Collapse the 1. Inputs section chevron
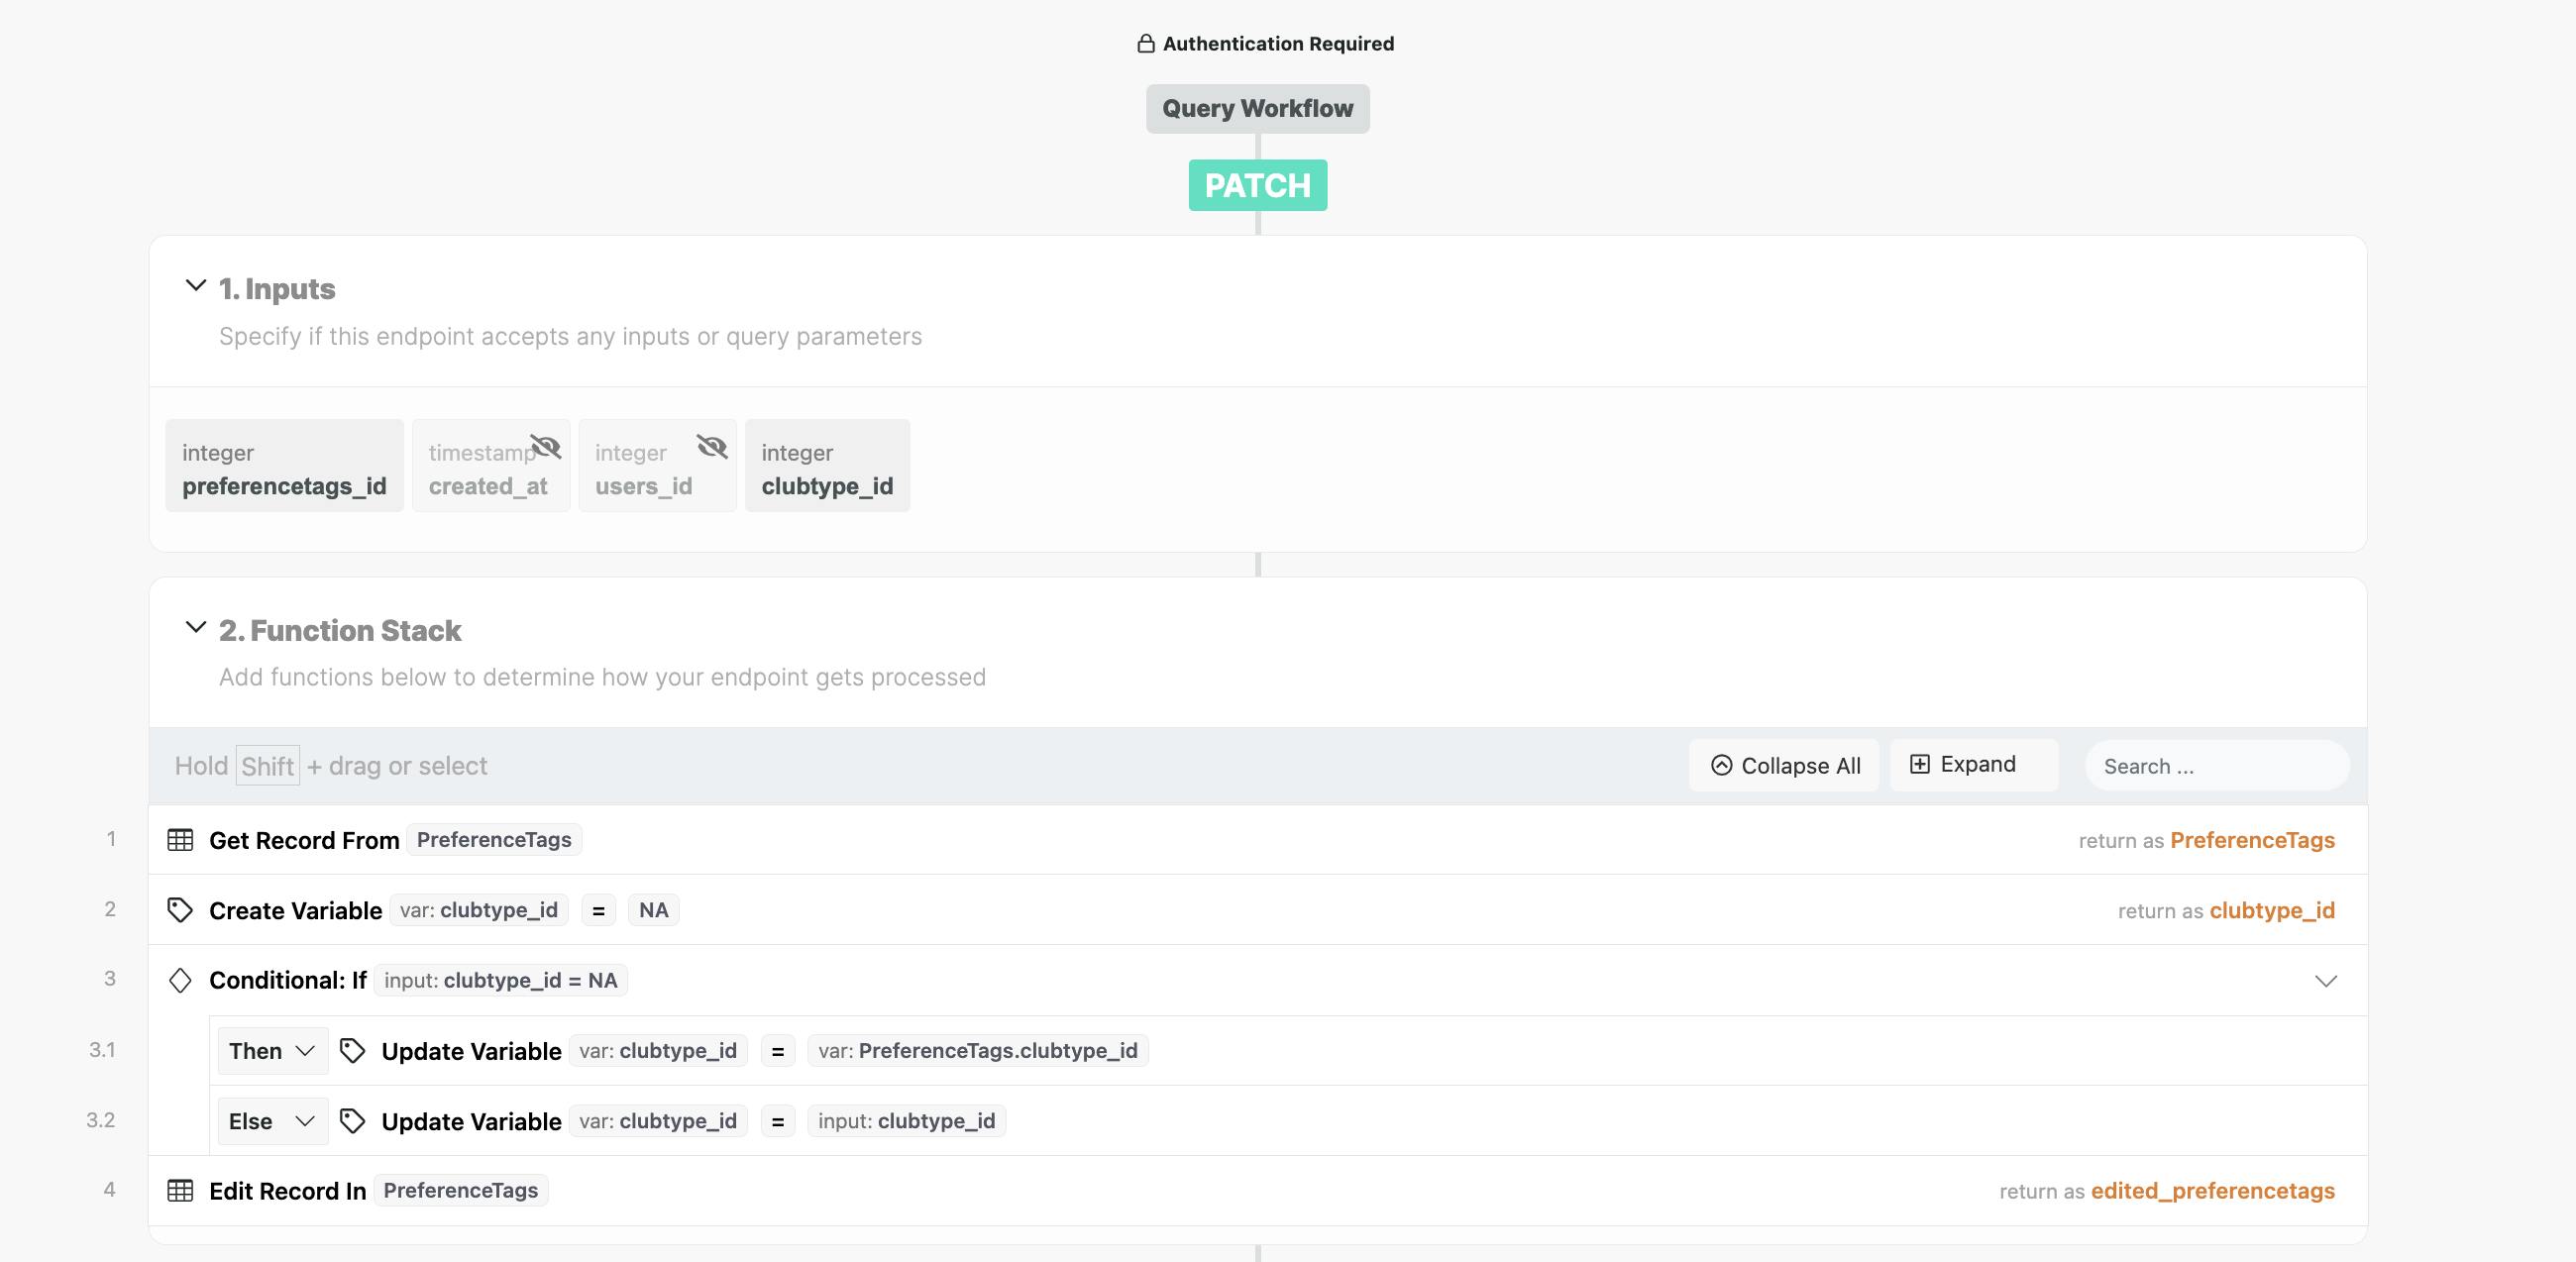Viewport: 2576px width, 1262px height. coord(196,286)
